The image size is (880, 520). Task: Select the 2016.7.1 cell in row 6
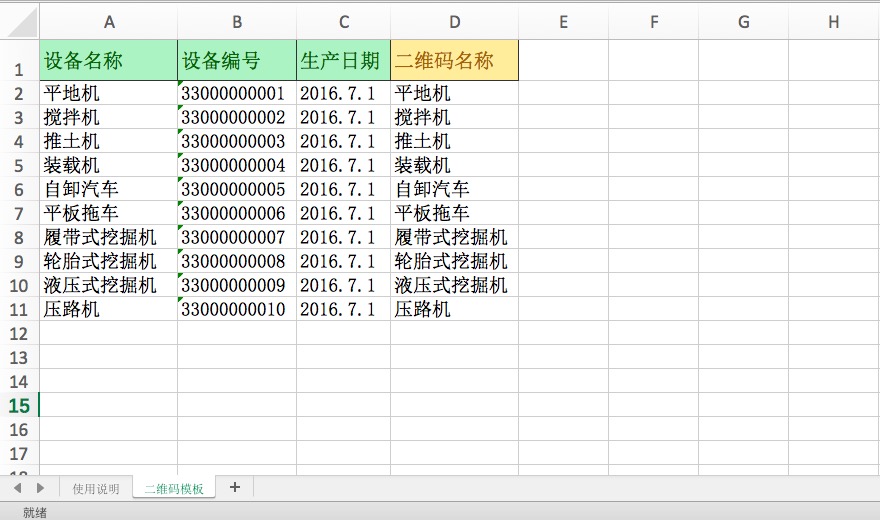pos(343,189)
